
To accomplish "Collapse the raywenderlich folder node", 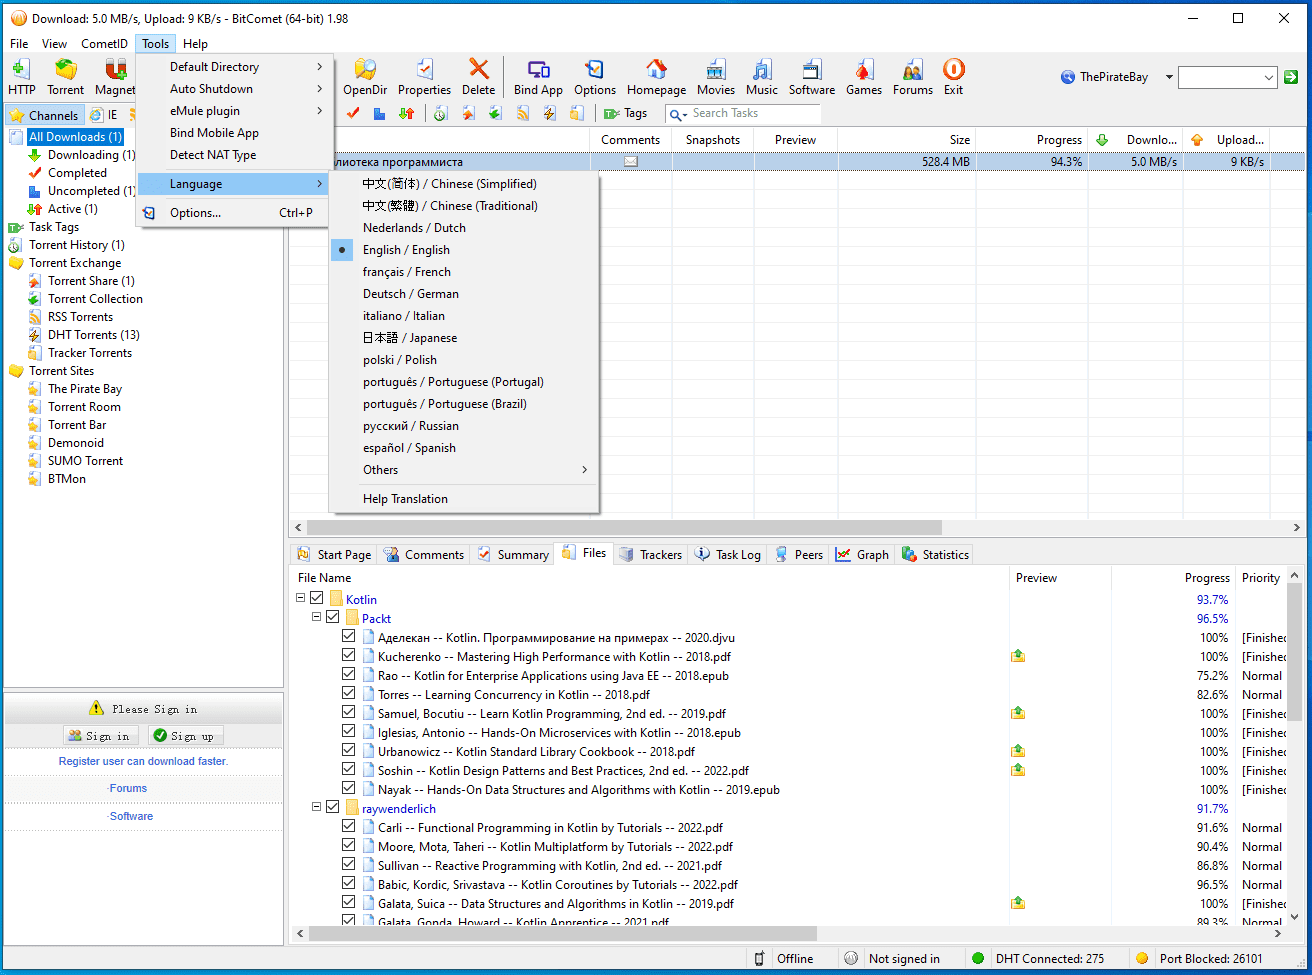I will pos(317,808).
